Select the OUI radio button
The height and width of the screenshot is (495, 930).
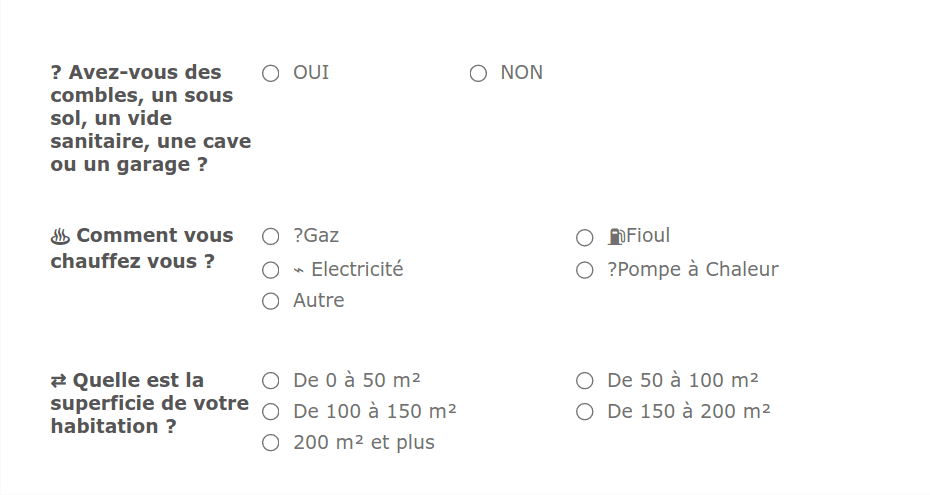click(270, 73)
